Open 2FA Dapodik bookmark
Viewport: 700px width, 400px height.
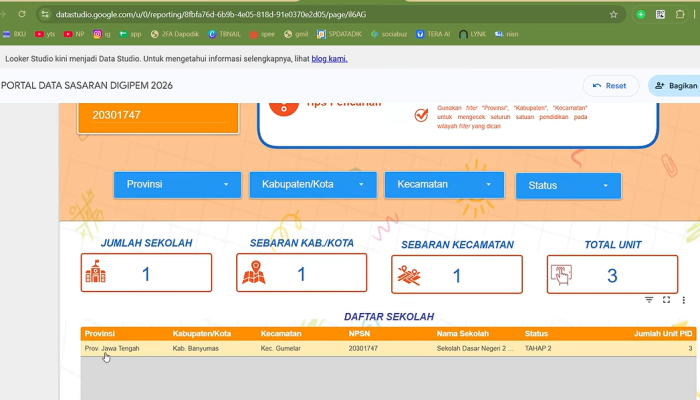click(x=175, y=34)
